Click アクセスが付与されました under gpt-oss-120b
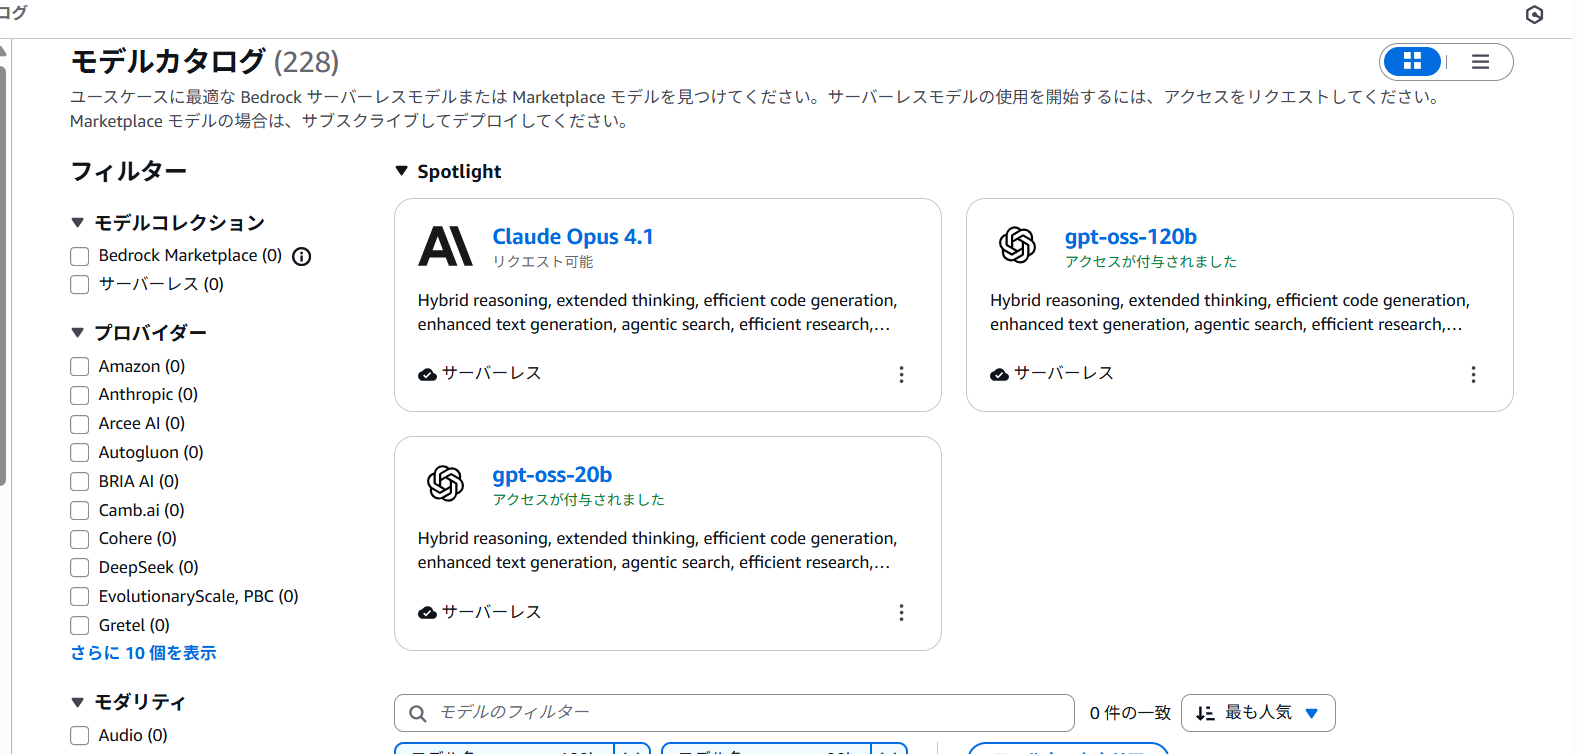This screenshot has width=1577, height=754. (x=1150, y=262)
